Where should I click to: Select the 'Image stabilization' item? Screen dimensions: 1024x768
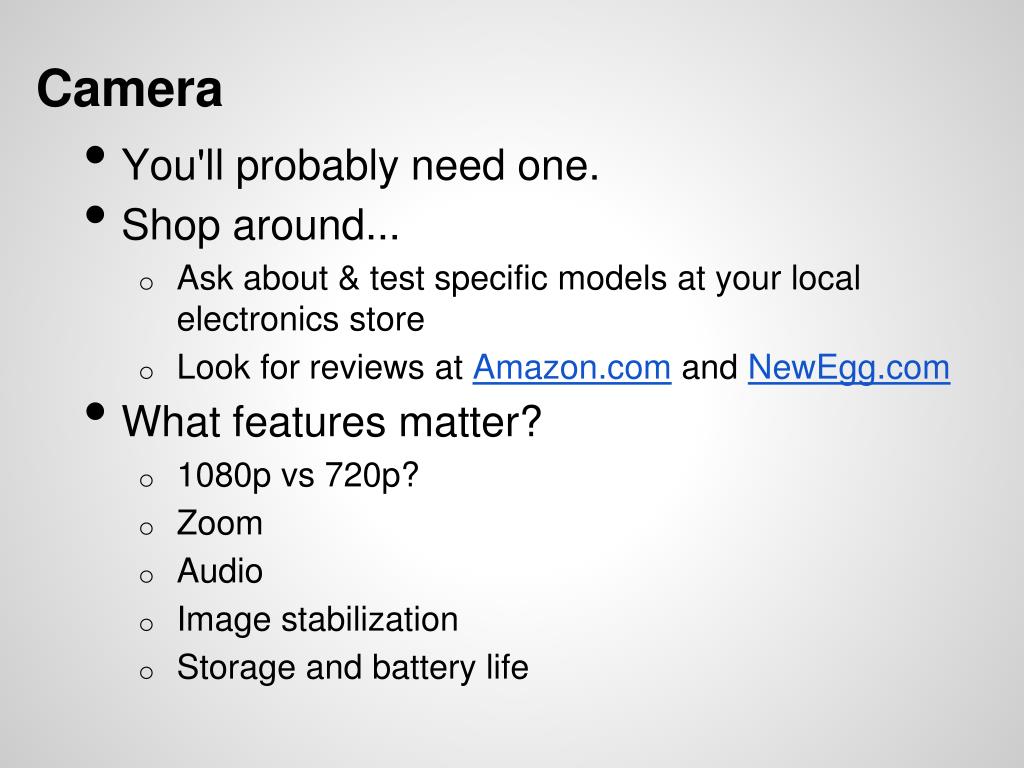coord(317,620)
